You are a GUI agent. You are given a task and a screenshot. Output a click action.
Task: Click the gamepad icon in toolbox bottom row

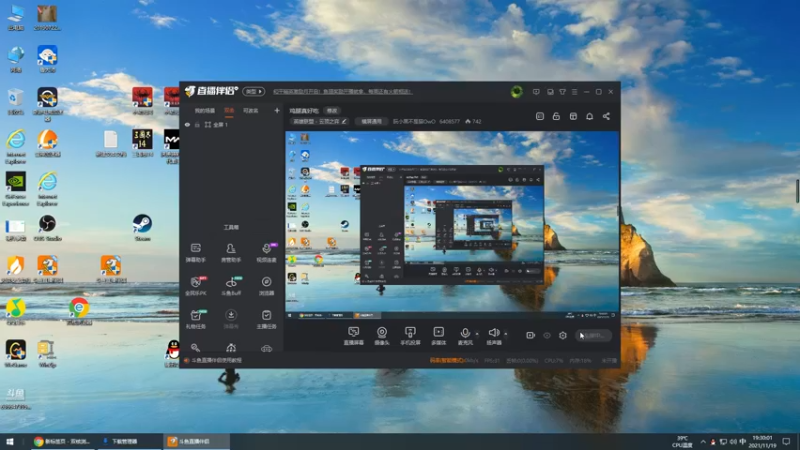pos(266,348)
